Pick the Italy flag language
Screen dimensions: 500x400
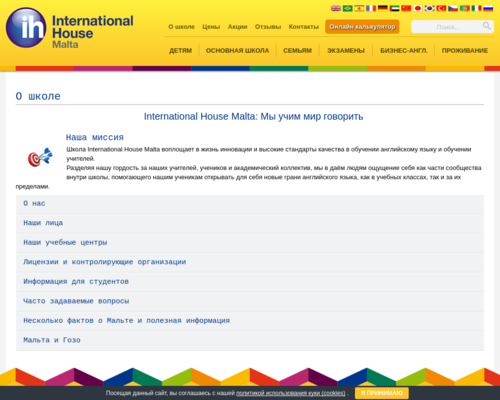476,8
